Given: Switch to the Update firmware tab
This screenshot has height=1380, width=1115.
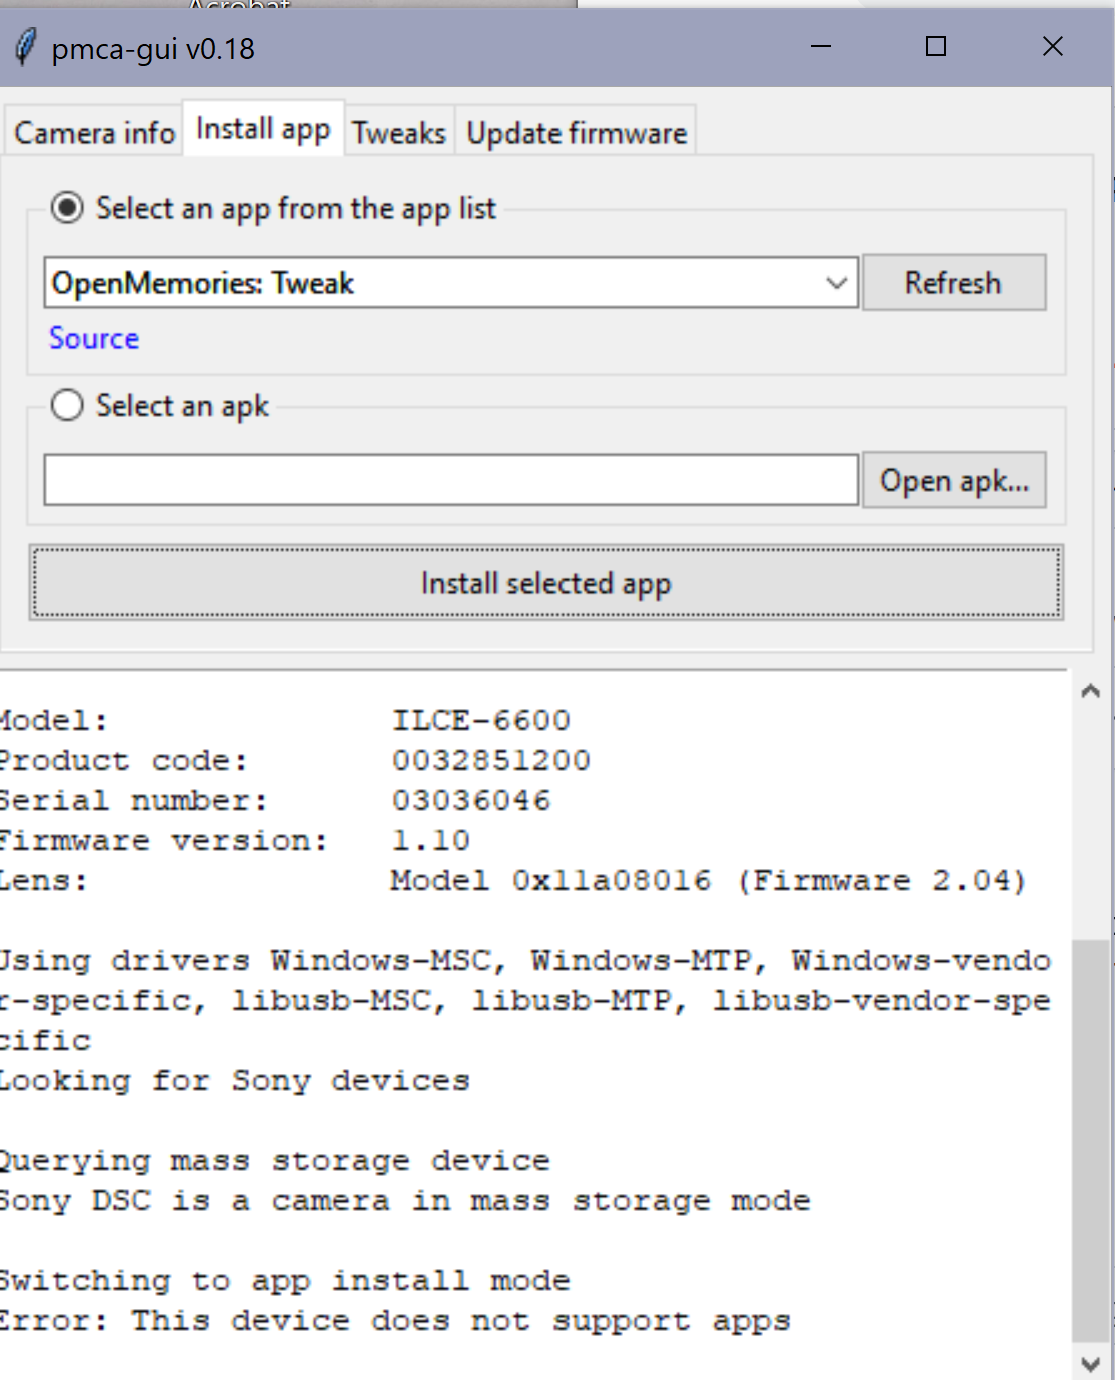Looking at the screenshot, I should (576, 131).
